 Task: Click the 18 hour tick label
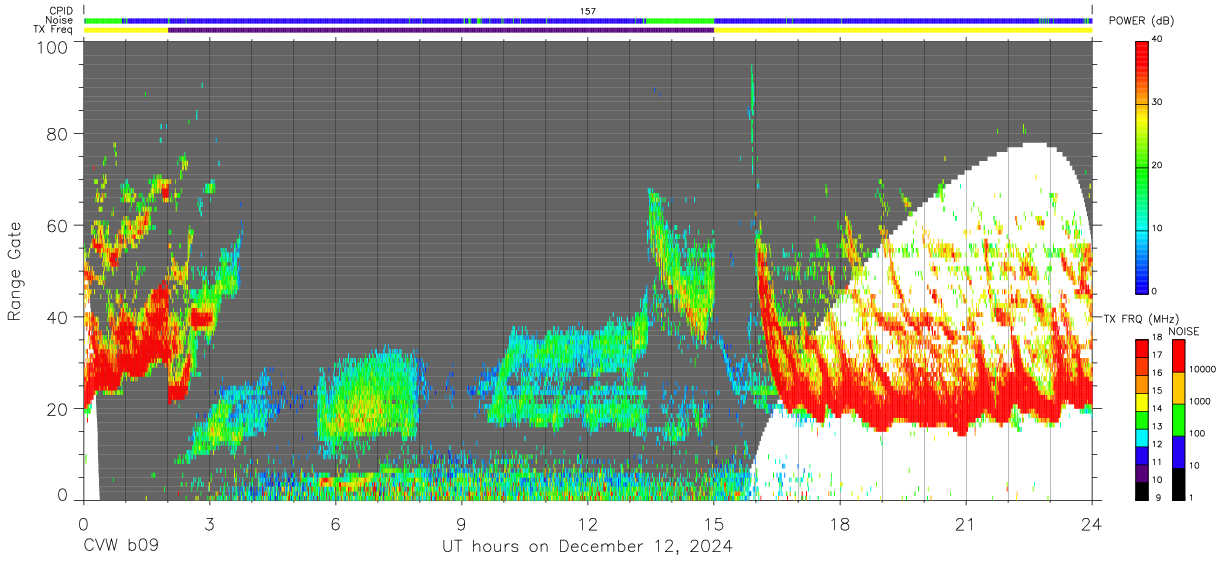pyautogui.click(x=840, y=524)
